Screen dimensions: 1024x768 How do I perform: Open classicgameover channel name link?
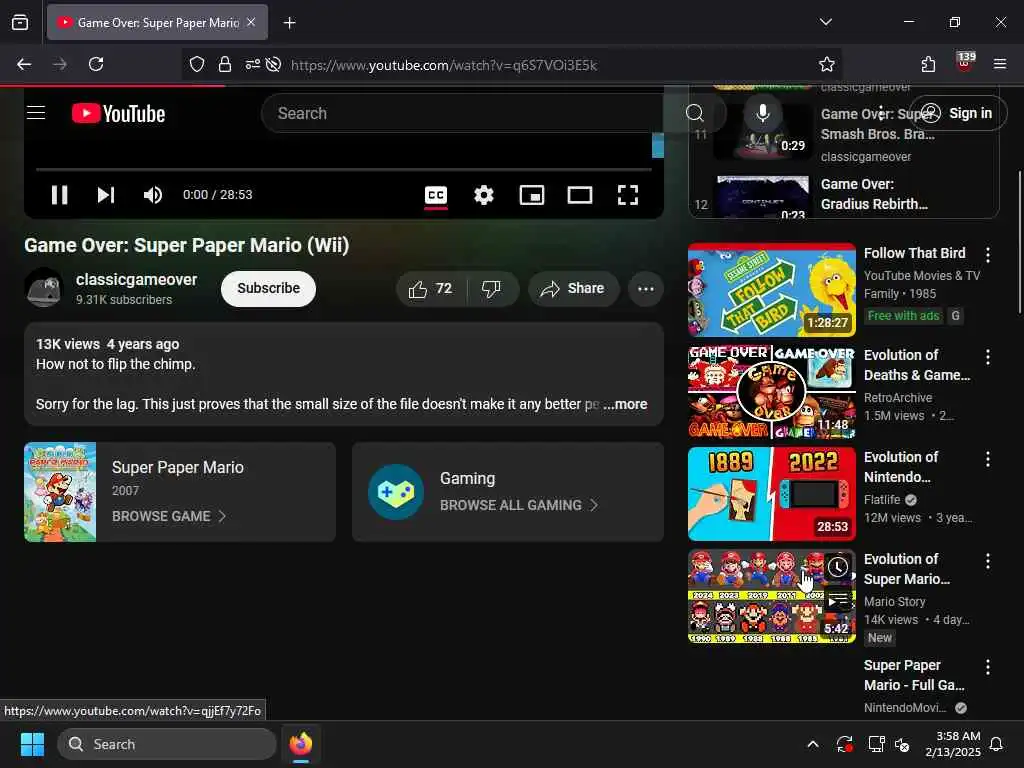click(x=136, y=280)
